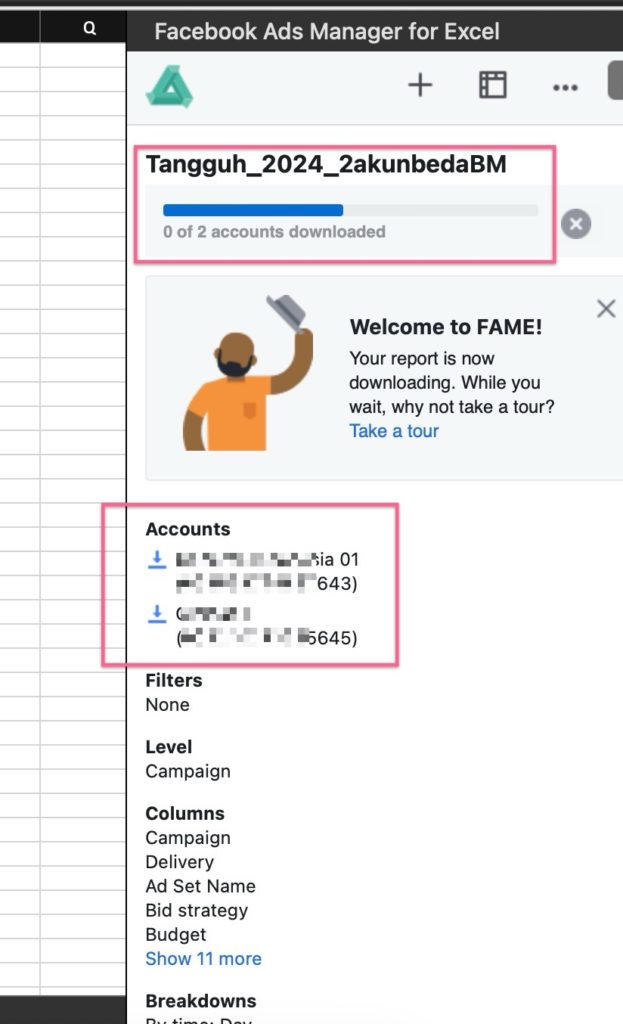Screen dimensions: 623x1024
Task: Click column Q header in spreadsheet
Action: tap(89, 28)
